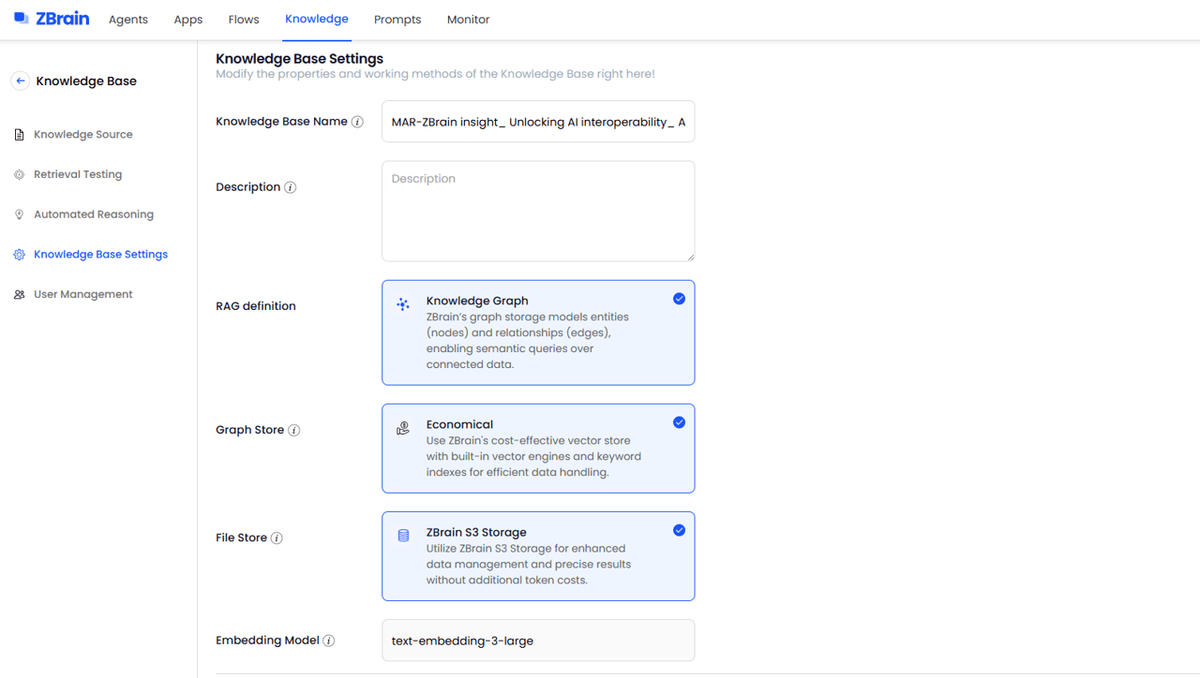
Task: Click the 'Knowledge Base' sidebar heading
Action: 86,81
